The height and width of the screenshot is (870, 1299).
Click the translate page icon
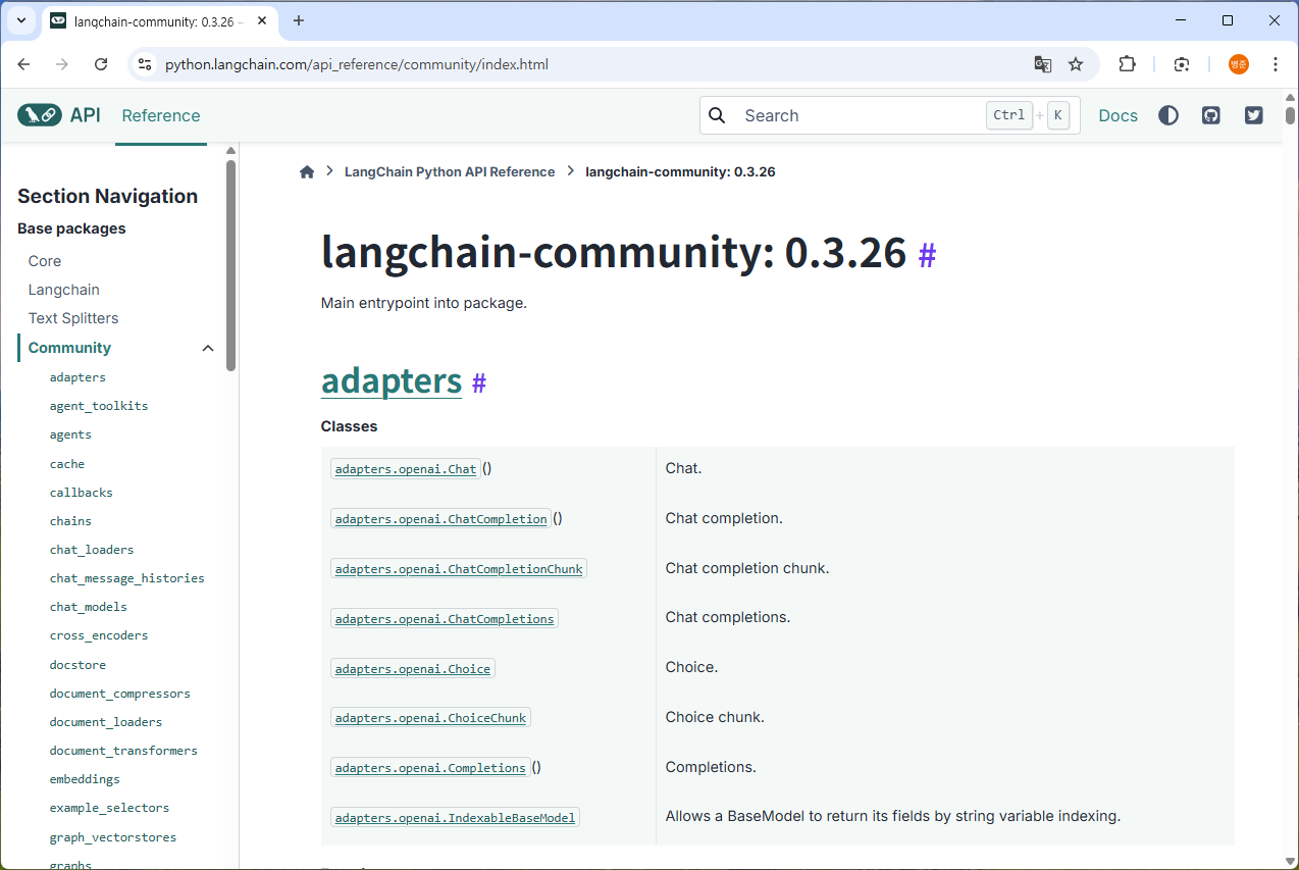coord(1043,64)
